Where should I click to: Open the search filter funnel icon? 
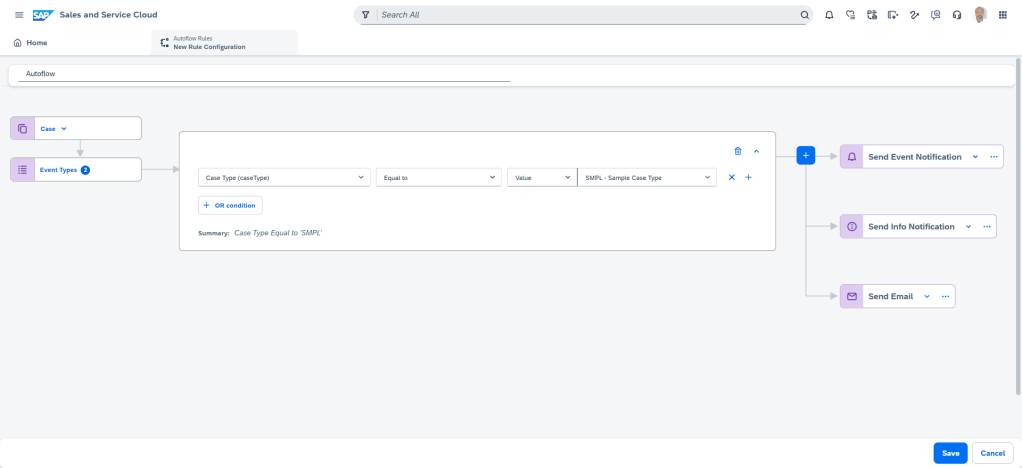[366, 14]
